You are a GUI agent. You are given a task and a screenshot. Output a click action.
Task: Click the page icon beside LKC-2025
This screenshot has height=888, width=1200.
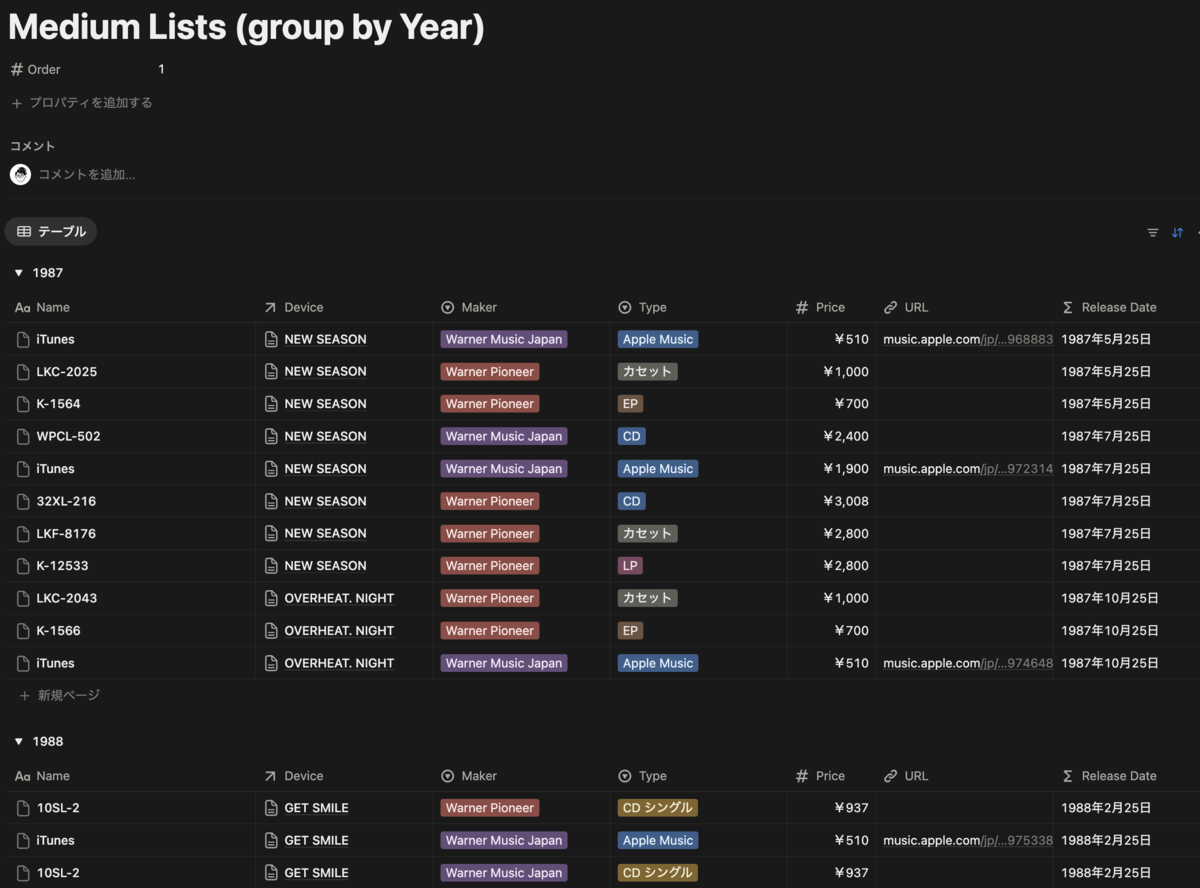pos(23,372)
